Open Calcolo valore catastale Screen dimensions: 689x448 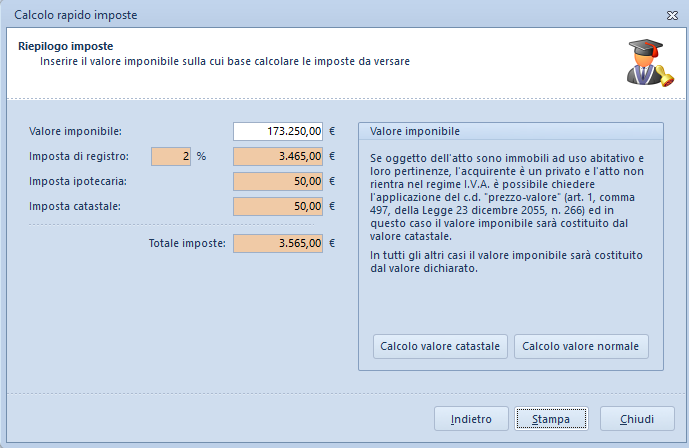click(x=440, y=347)
